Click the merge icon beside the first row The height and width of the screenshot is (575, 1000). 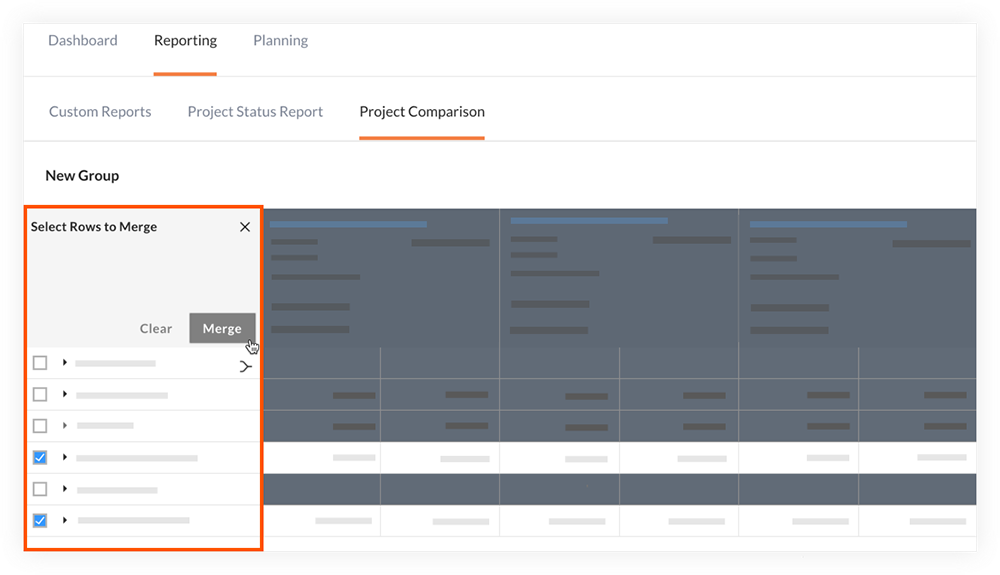coord(246,367)
